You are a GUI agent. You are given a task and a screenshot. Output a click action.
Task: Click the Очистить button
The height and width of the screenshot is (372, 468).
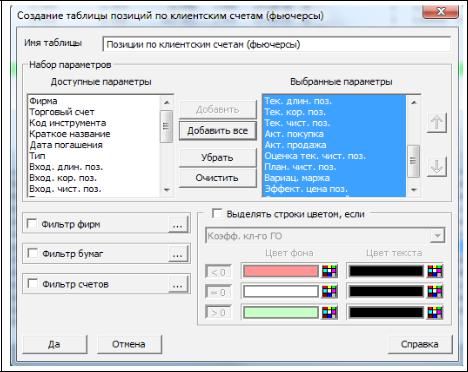pyautogui.click(x=218, y=178)
